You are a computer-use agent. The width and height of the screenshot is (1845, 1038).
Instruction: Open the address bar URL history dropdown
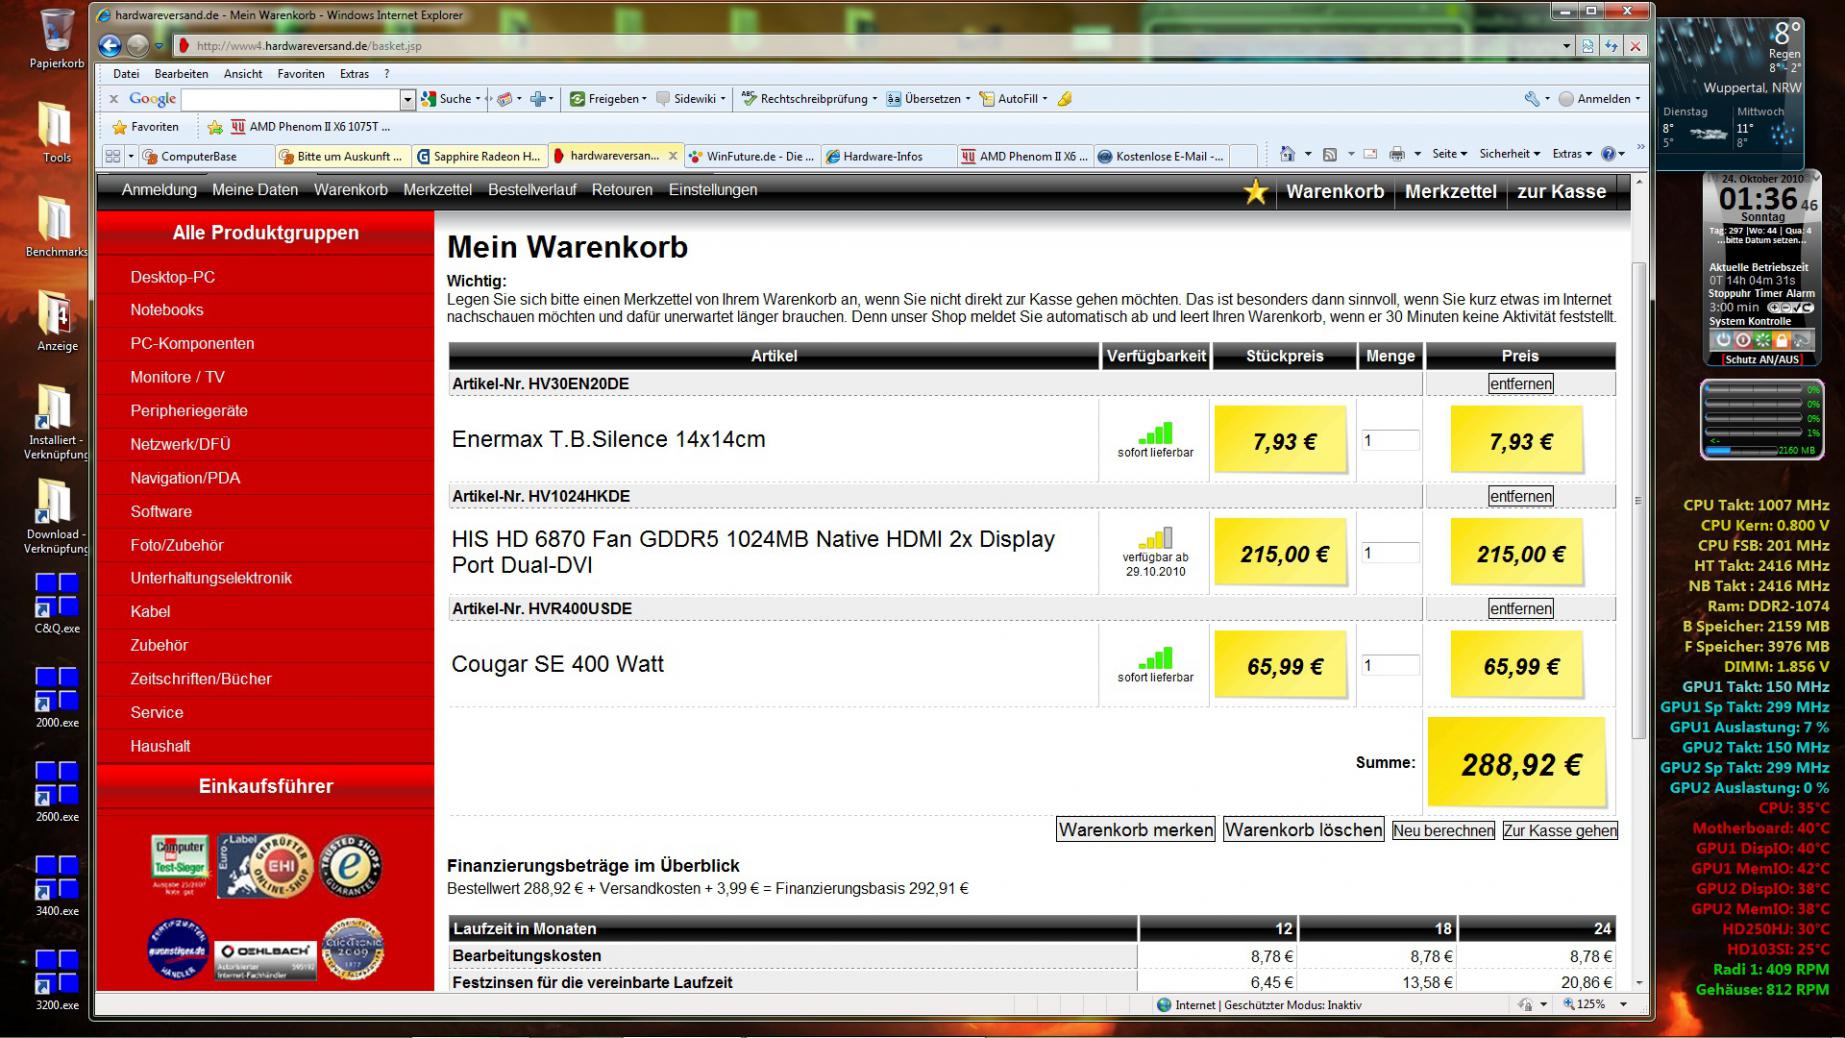(x=1566, y=46)
